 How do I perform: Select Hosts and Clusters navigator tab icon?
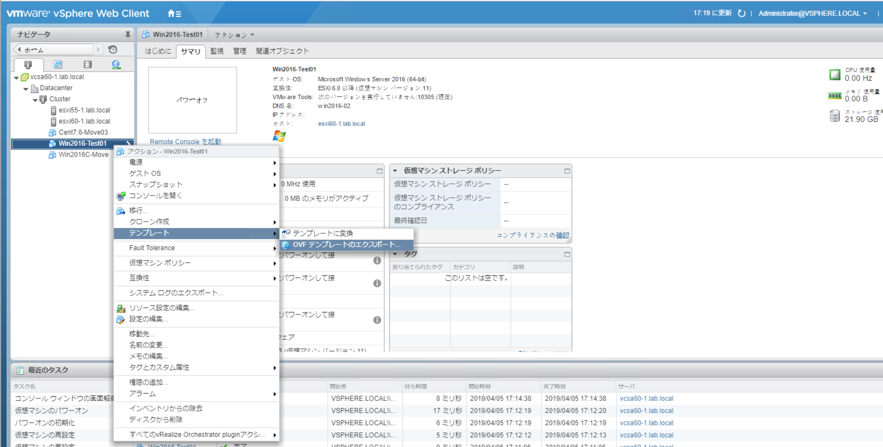28,65
